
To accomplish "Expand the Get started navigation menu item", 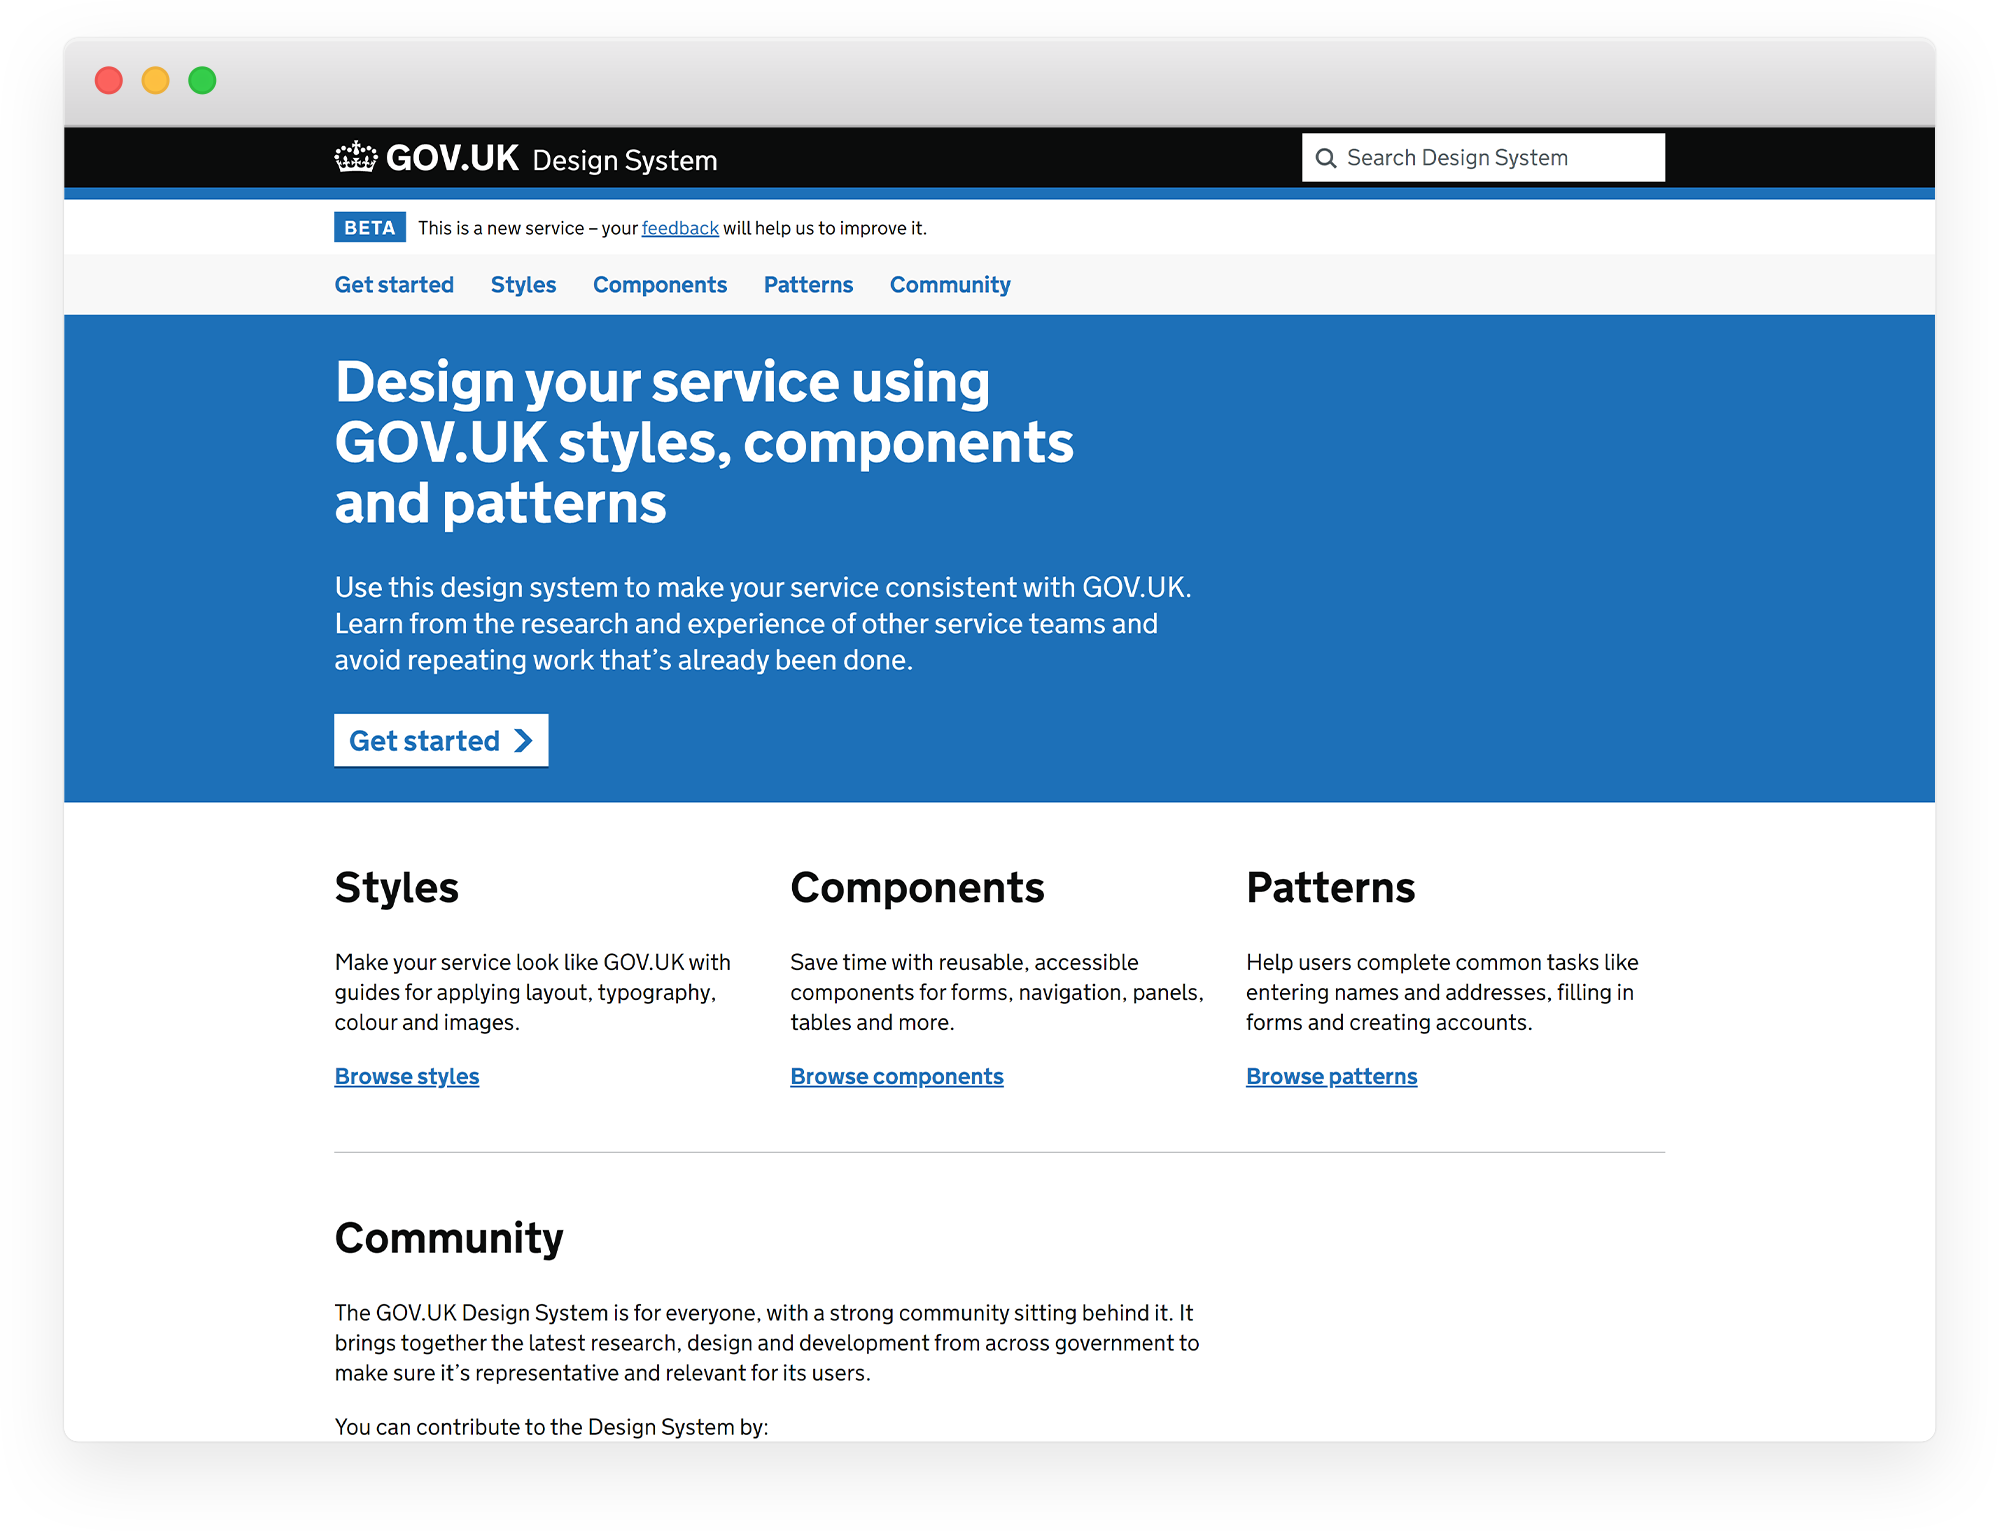I will coord(393,285).
